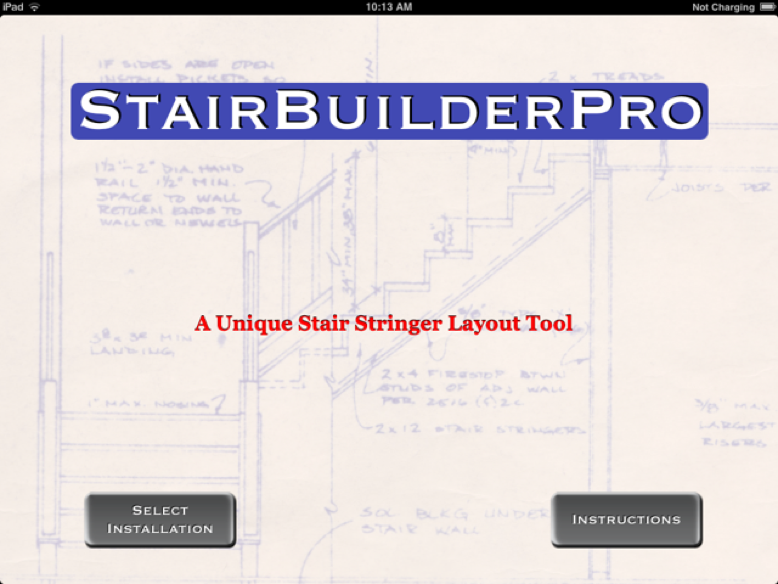Screen dimensions: 778x584
Task: Tap the battery icon in status bar
Action: [768, 7]
